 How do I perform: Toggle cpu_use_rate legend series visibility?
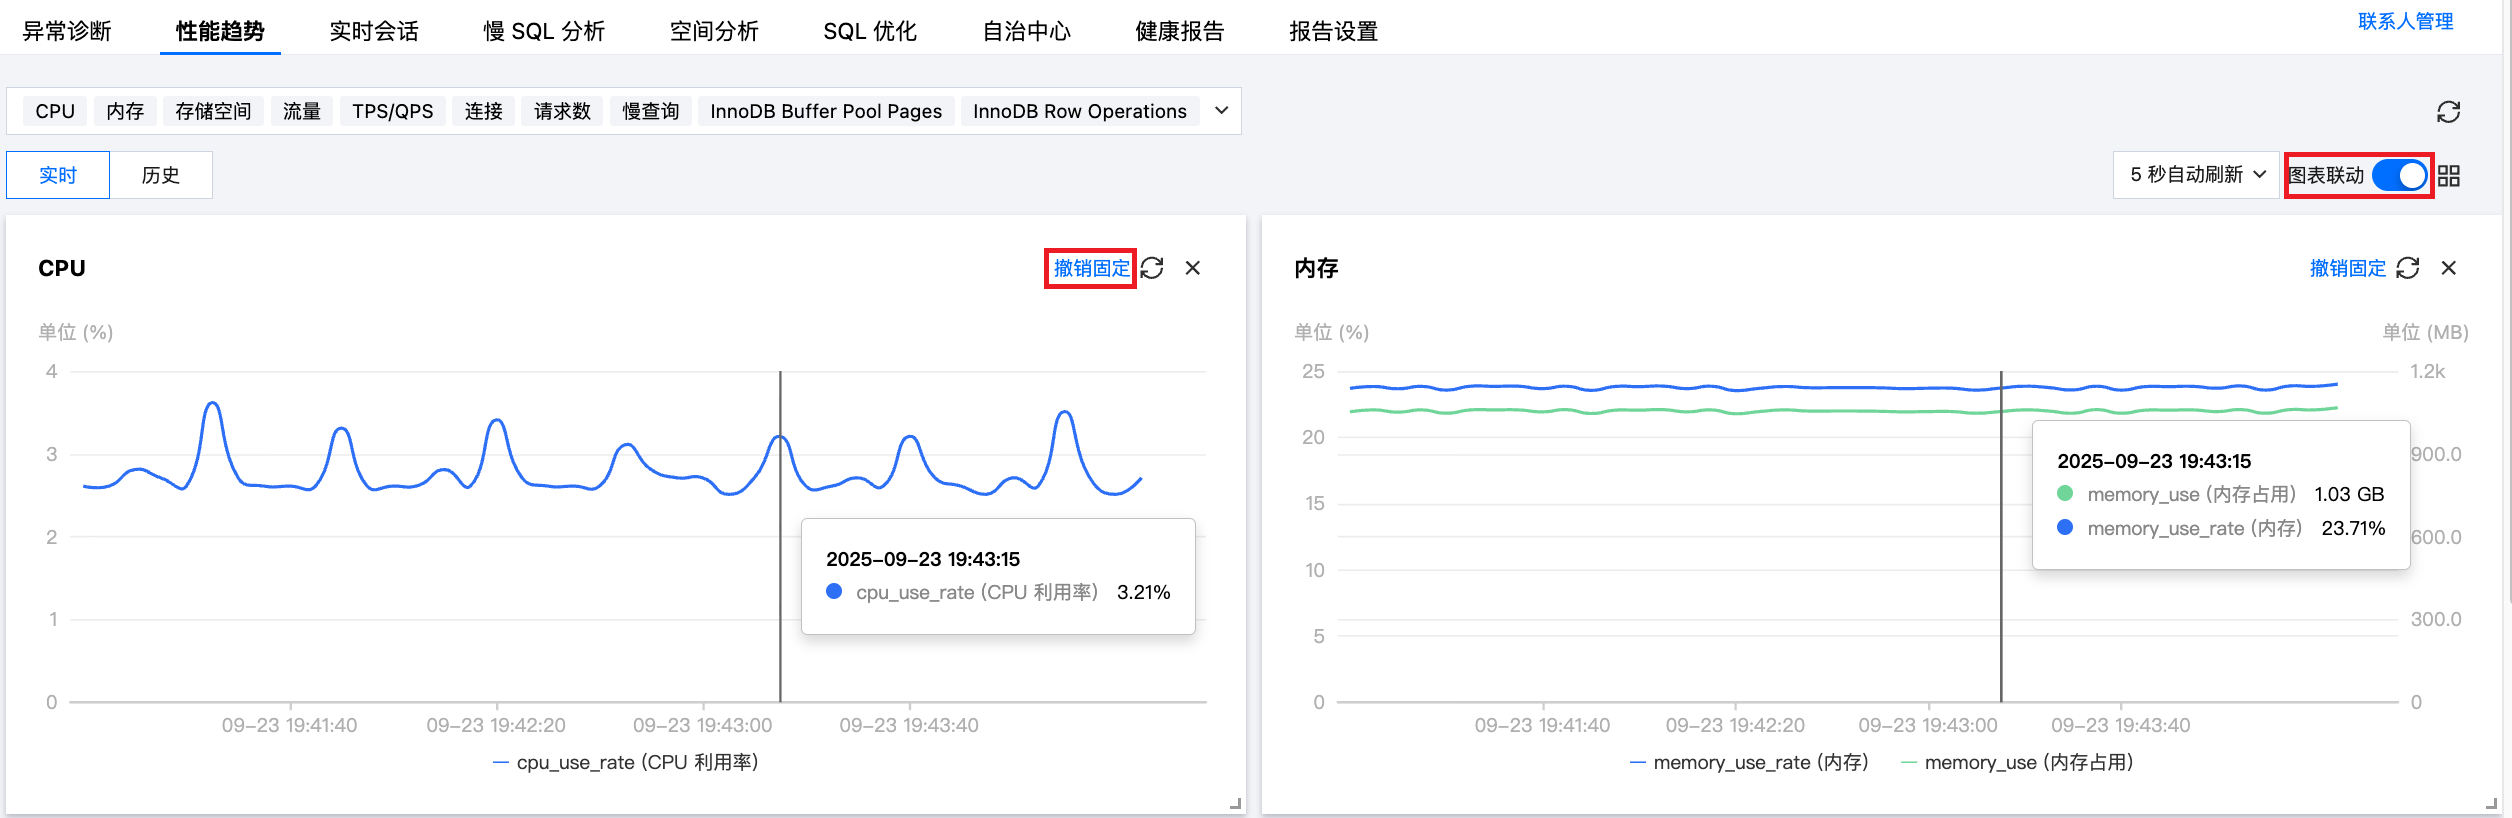(627, 762)
